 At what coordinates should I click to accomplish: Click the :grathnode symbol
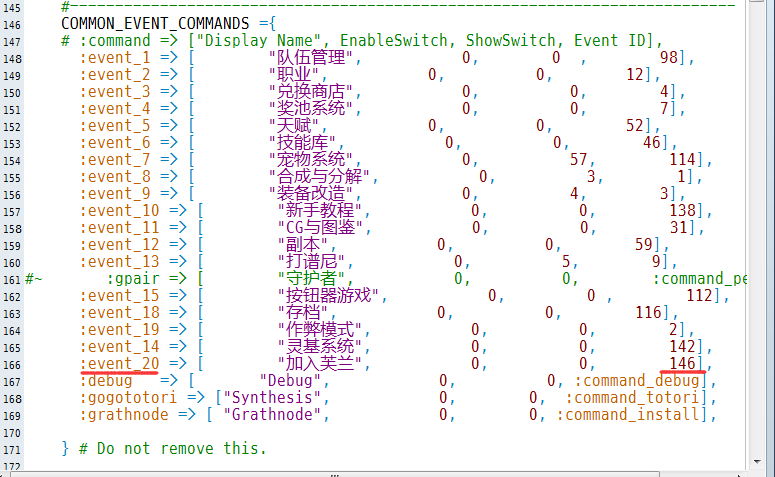click(124, 415)
